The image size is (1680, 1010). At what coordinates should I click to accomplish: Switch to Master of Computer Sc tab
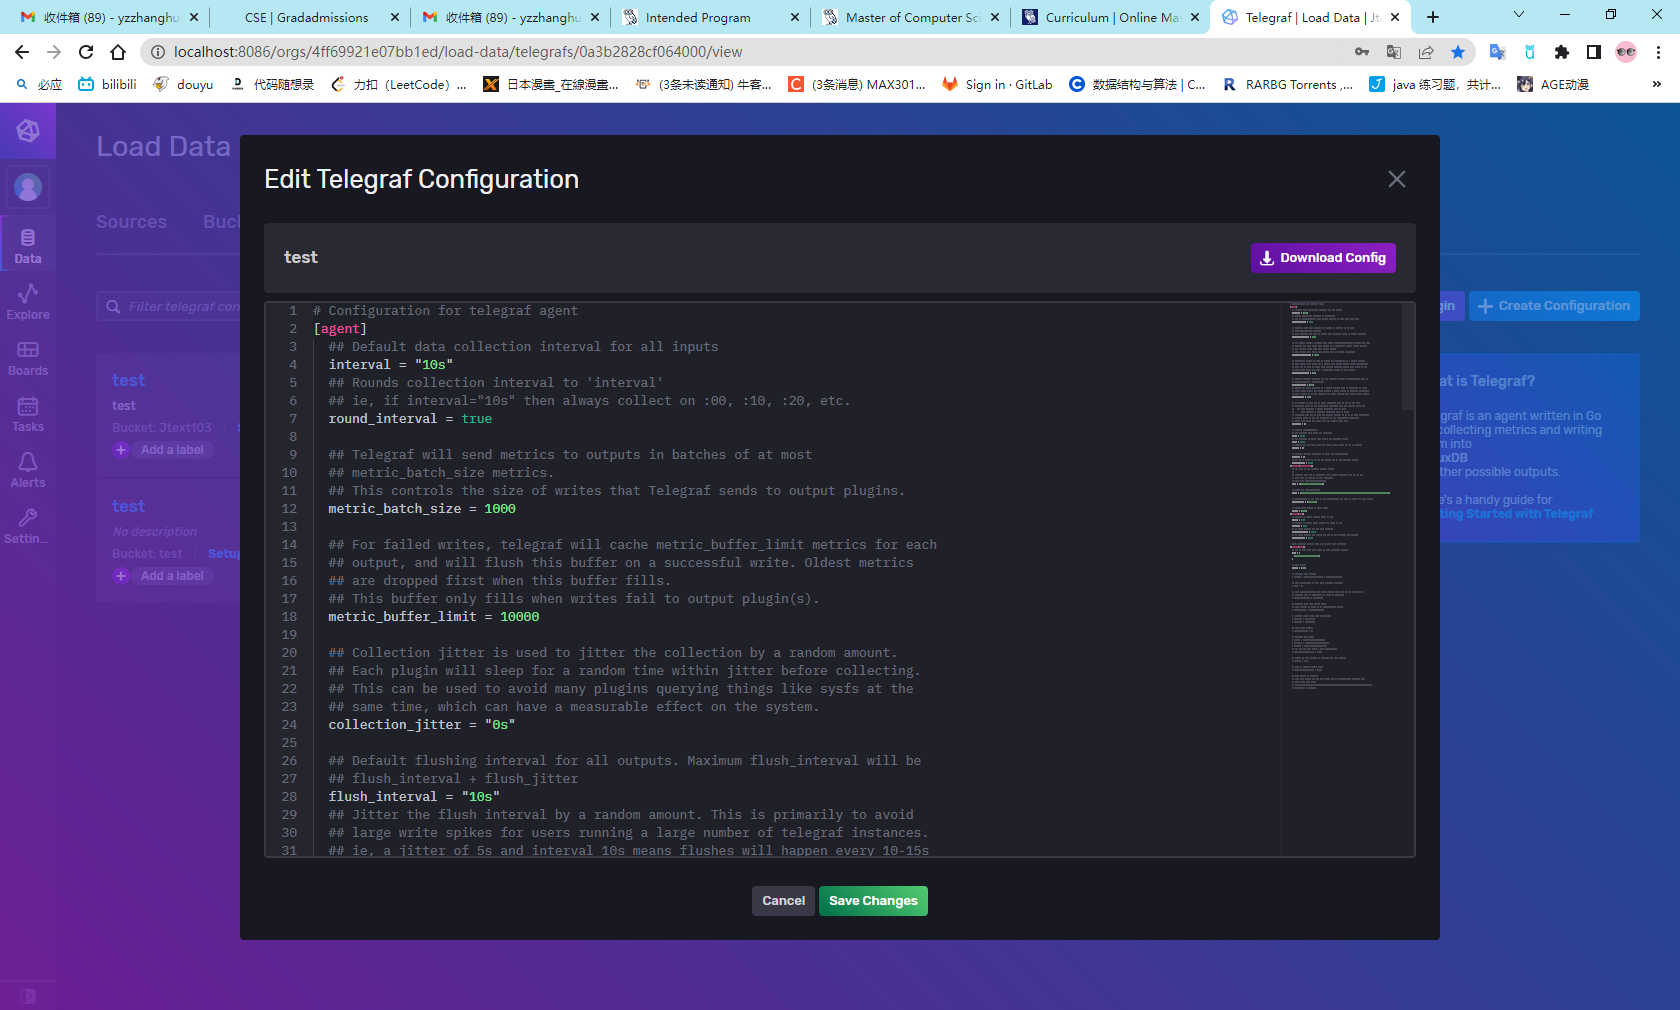pyautogui.click(x=912, y=17)
